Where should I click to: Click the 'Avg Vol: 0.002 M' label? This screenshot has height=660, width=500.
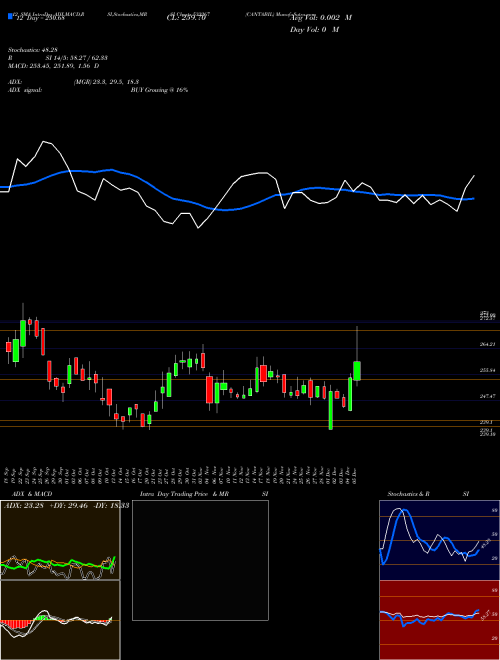click(321, 18)
